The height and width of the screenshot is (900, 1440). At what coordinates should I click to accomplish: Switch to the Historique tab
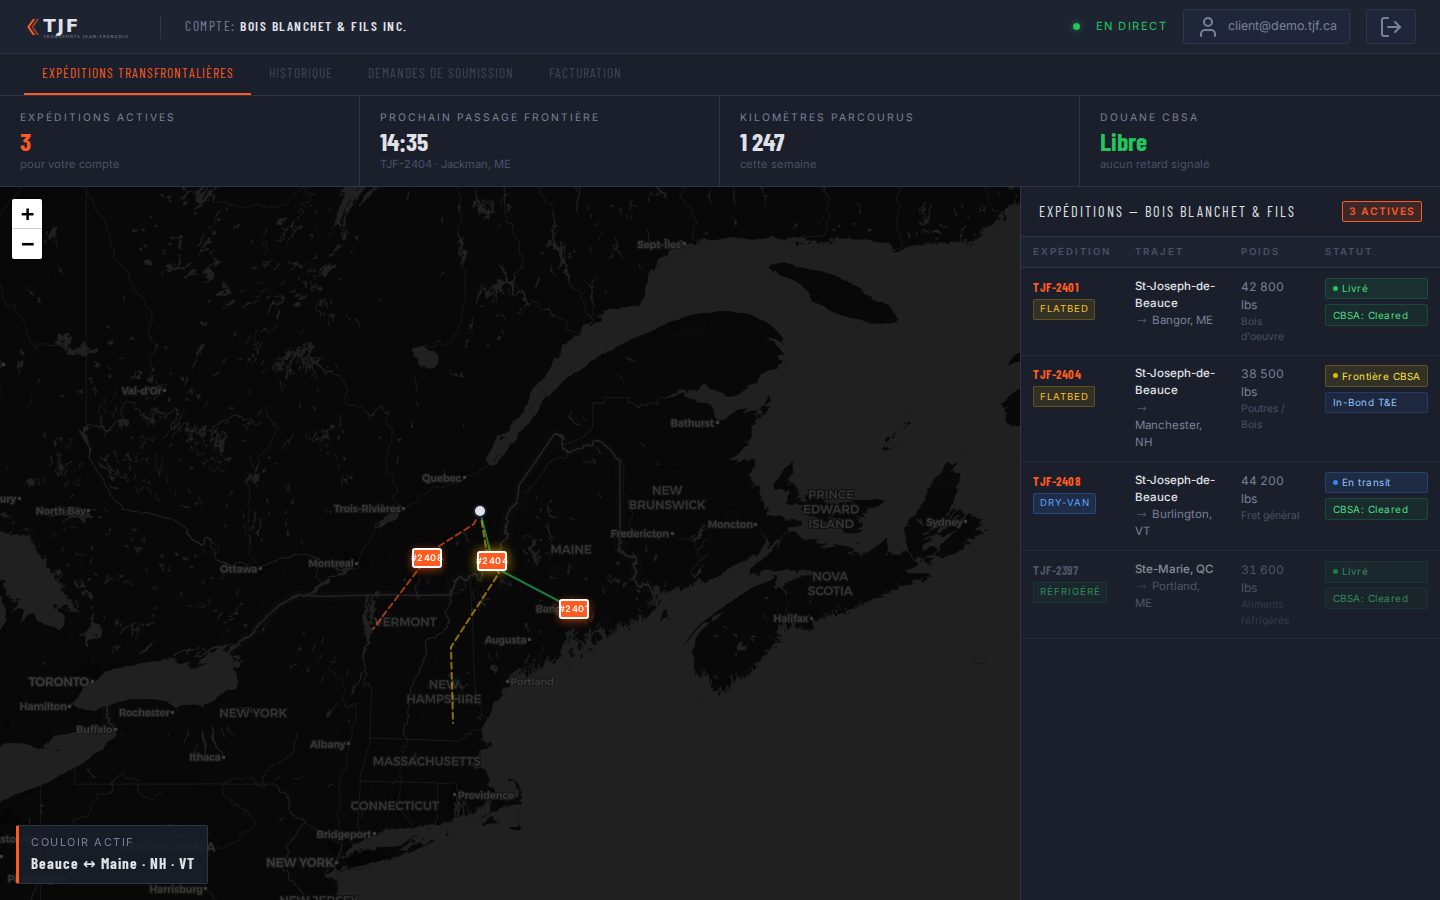300,74
